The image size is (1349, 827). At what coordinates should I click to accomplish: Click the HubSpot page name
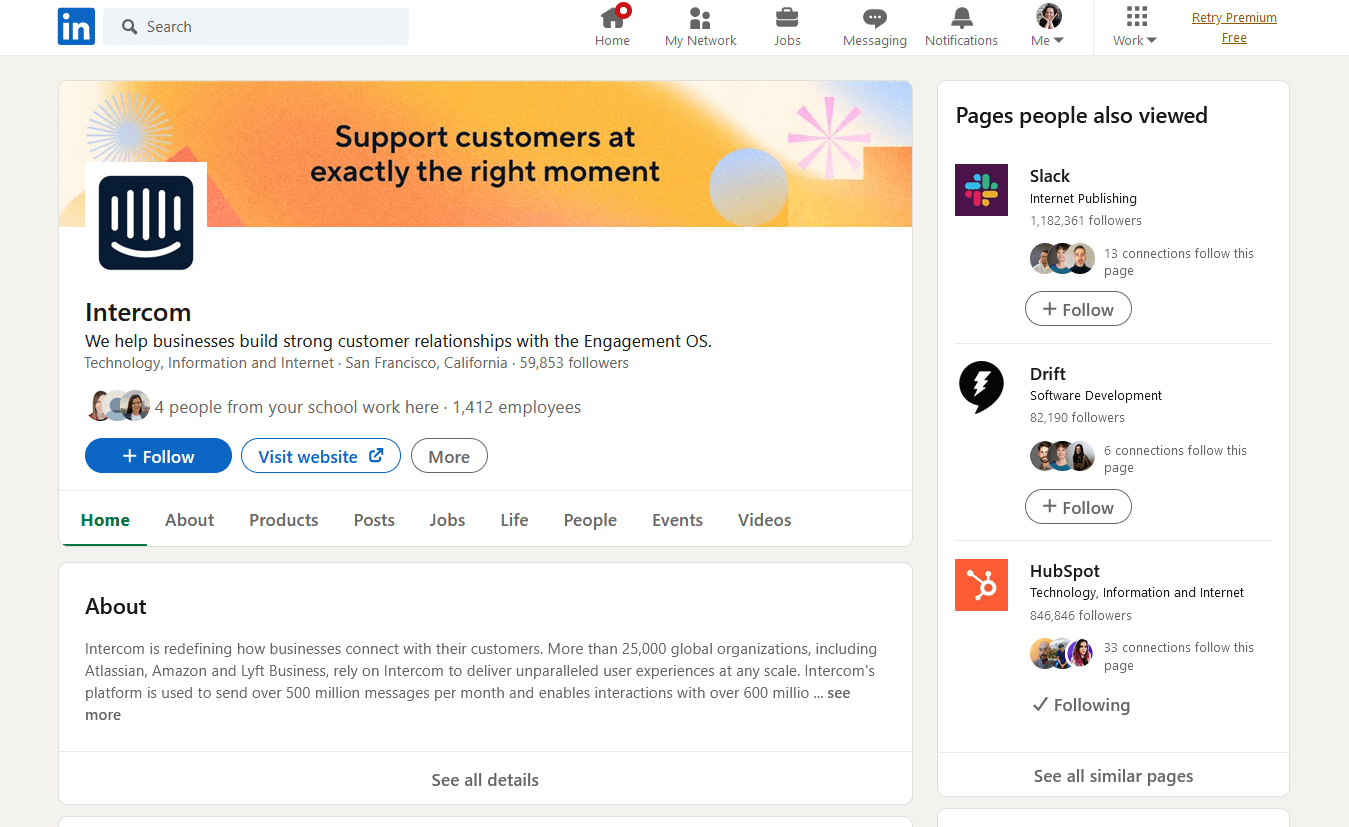point(1065,571)
